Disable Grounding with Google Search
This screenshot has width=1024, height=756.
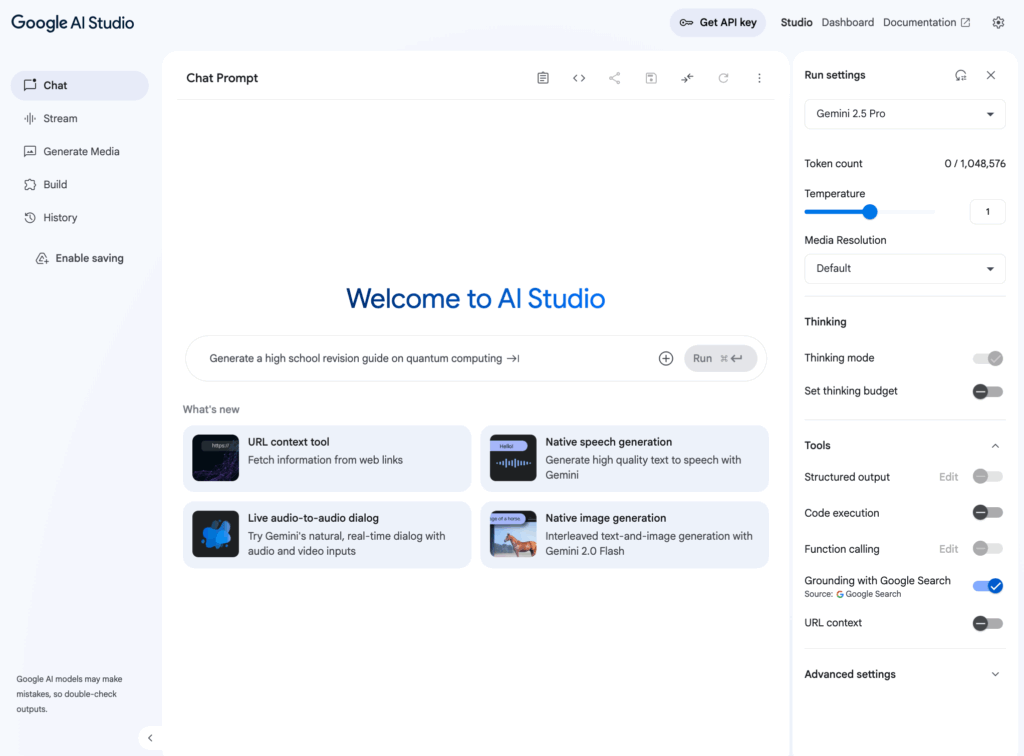click(988, 585)
